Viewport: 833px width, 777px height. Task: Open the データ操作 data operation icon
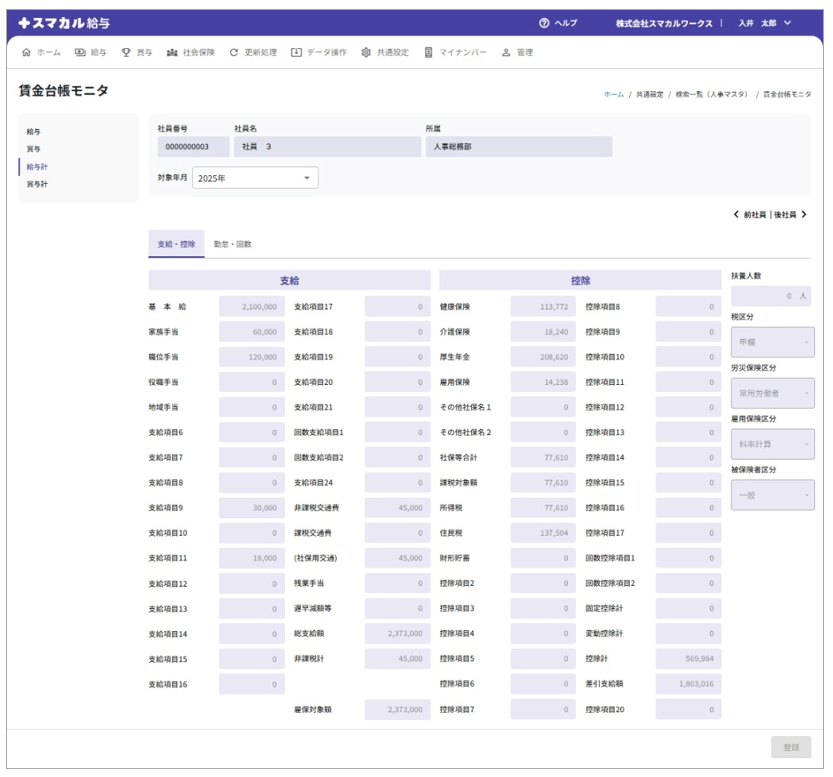pos(296,52)
